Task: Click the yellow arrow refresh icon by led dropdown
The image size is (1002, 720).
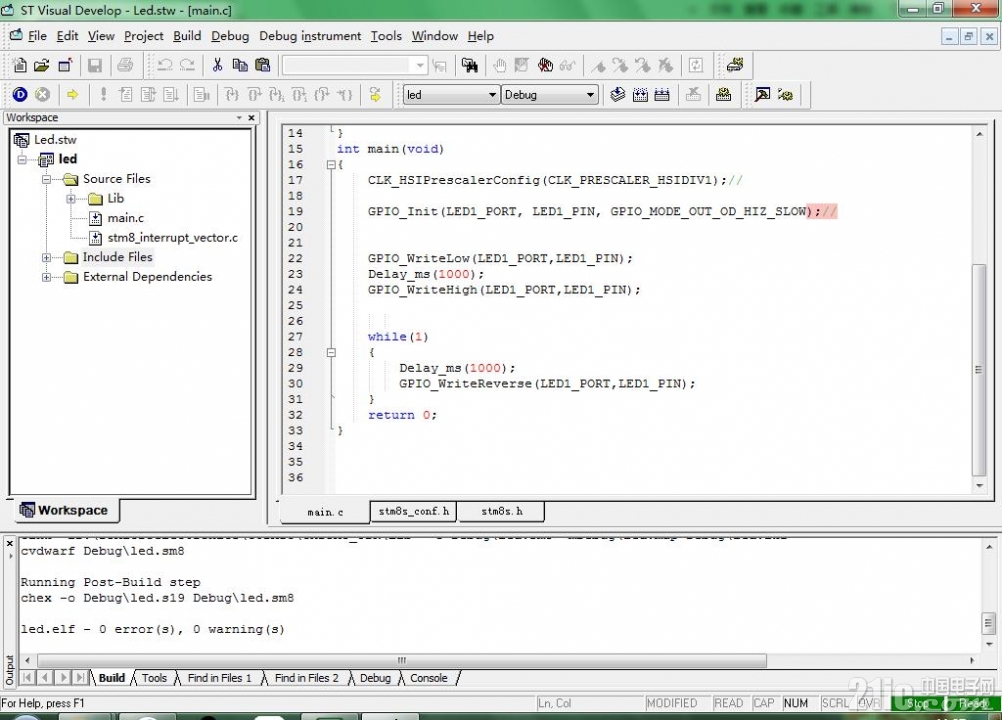Action: click(x=375, y=95)
